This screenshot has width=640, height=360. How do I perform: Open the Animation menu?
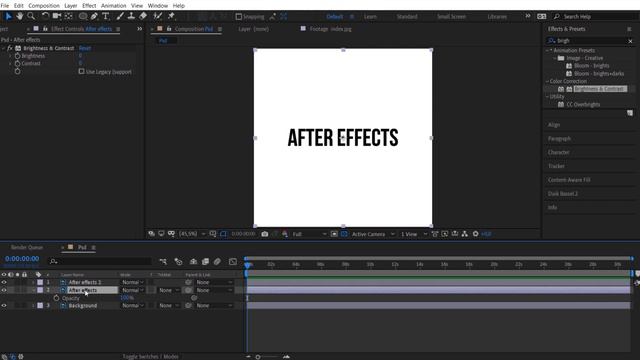pos(113,6)
